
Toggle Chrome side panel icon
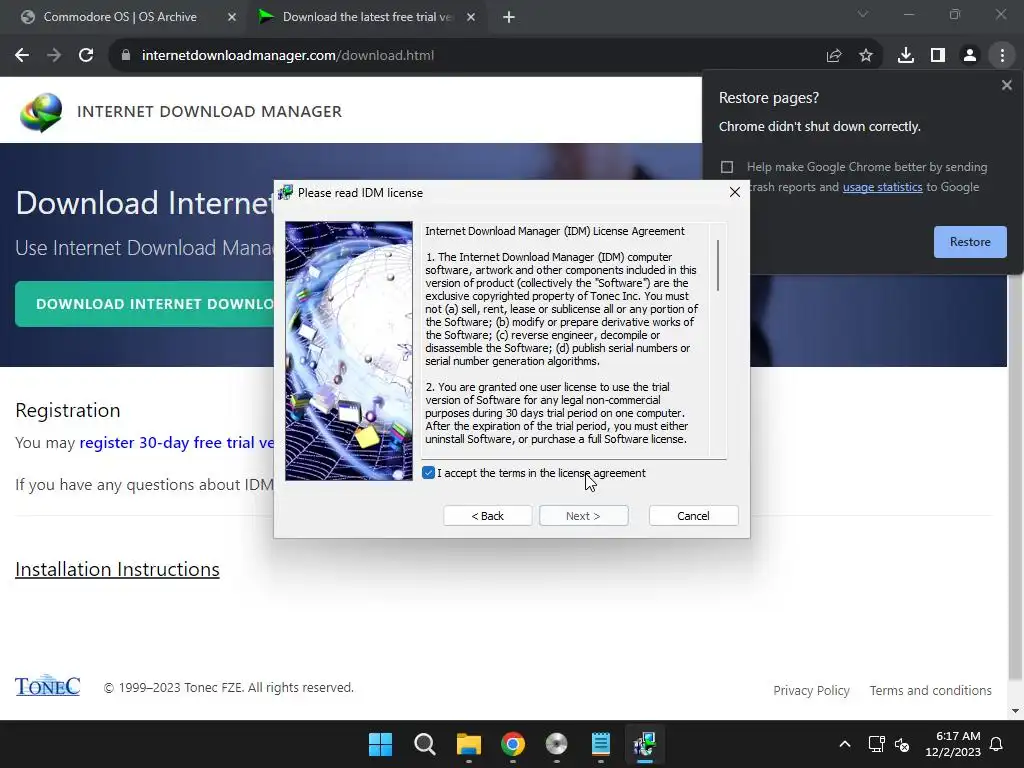(938, 56)
